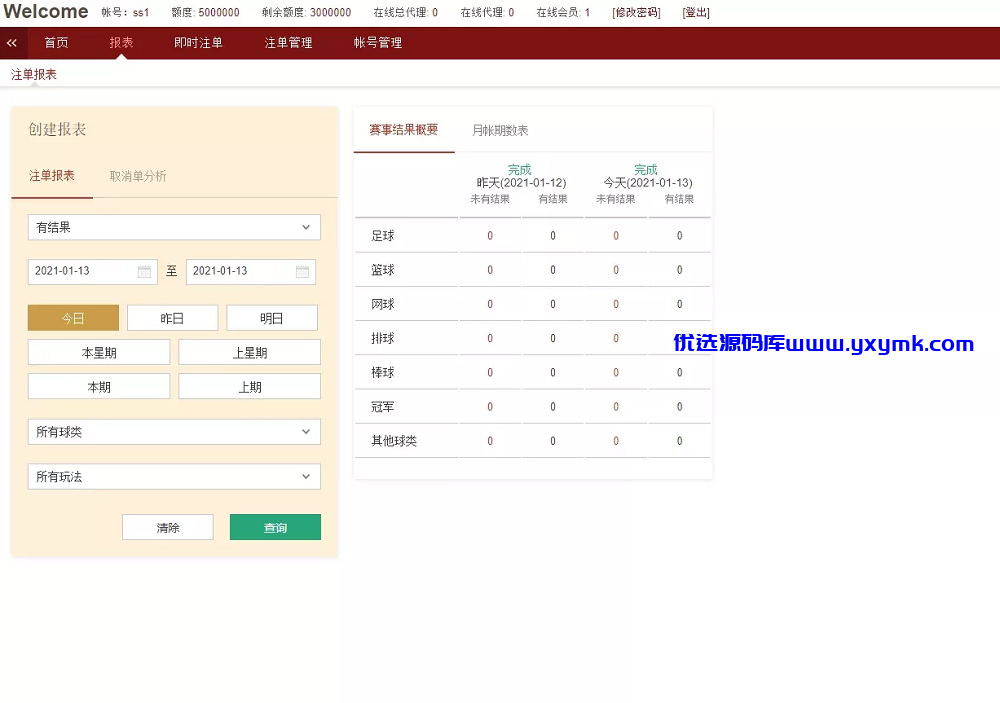Click the 网球 row label

383,304
